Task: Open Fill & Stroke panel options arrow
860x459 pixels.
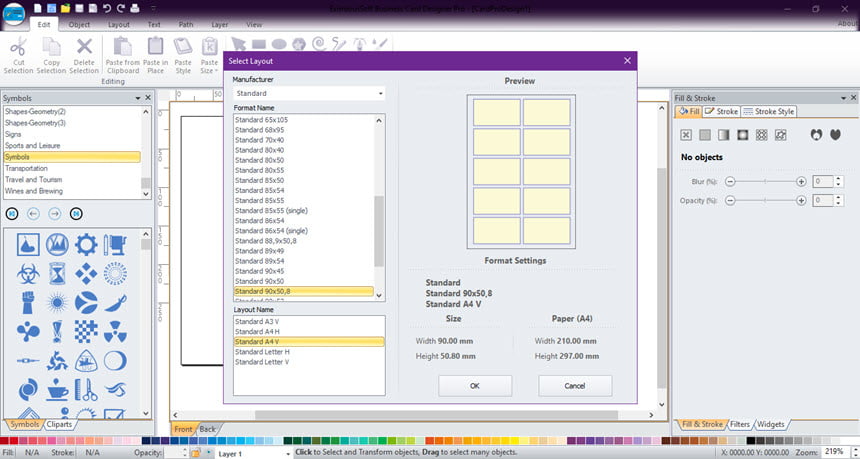Action: point(843,98)
